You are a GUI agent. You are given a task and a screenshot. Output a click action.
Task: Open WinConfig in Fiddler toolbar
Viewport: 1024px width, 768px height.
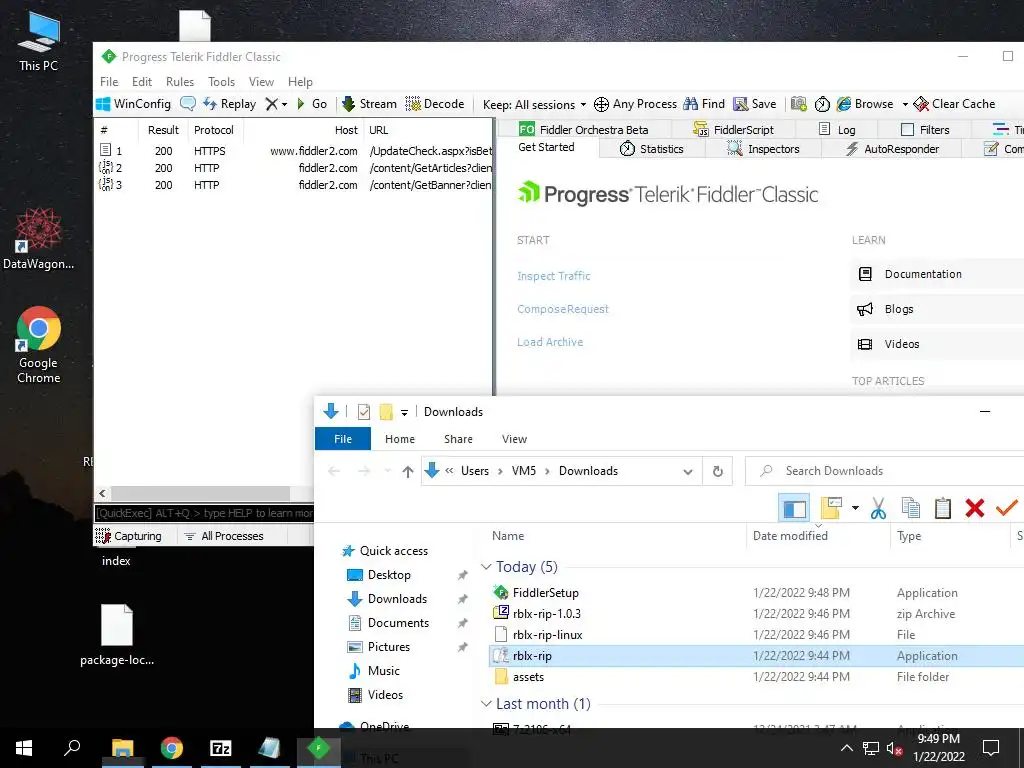133,104
